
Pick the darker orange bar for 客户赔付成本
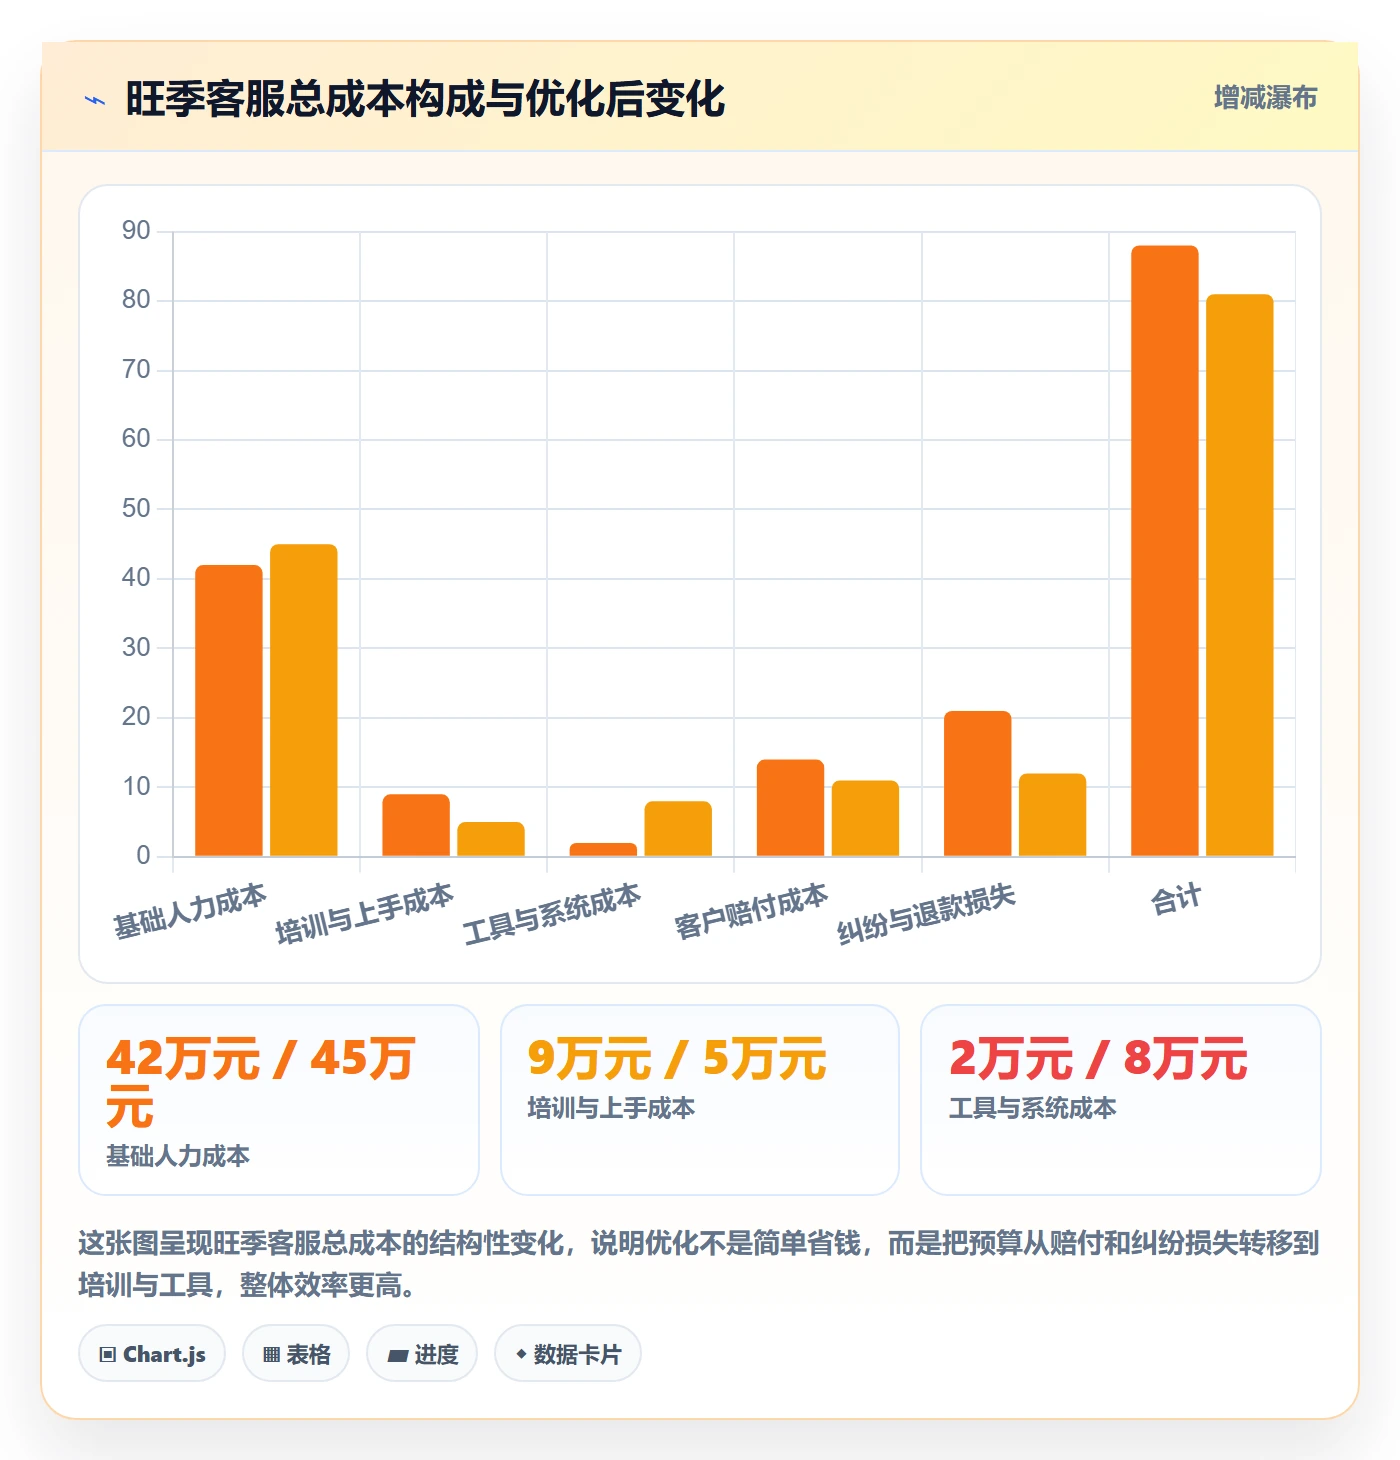click(790, 808)
